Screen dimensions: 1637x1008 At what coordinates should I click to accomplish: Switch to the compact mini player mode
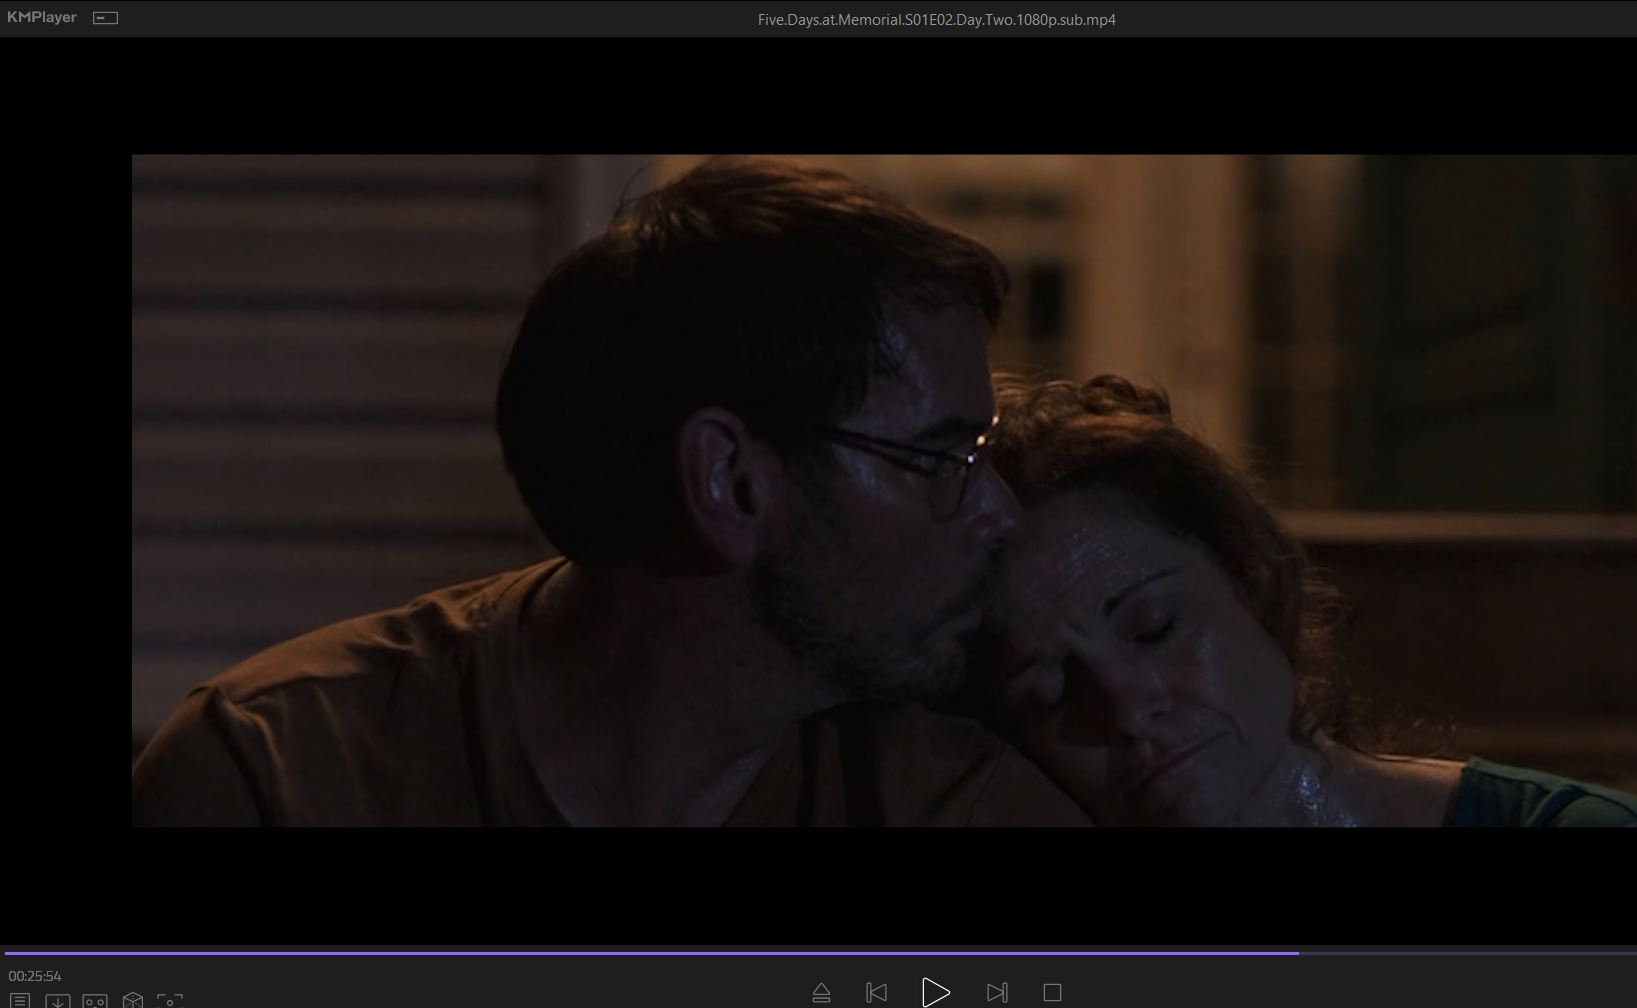[105, 18]
